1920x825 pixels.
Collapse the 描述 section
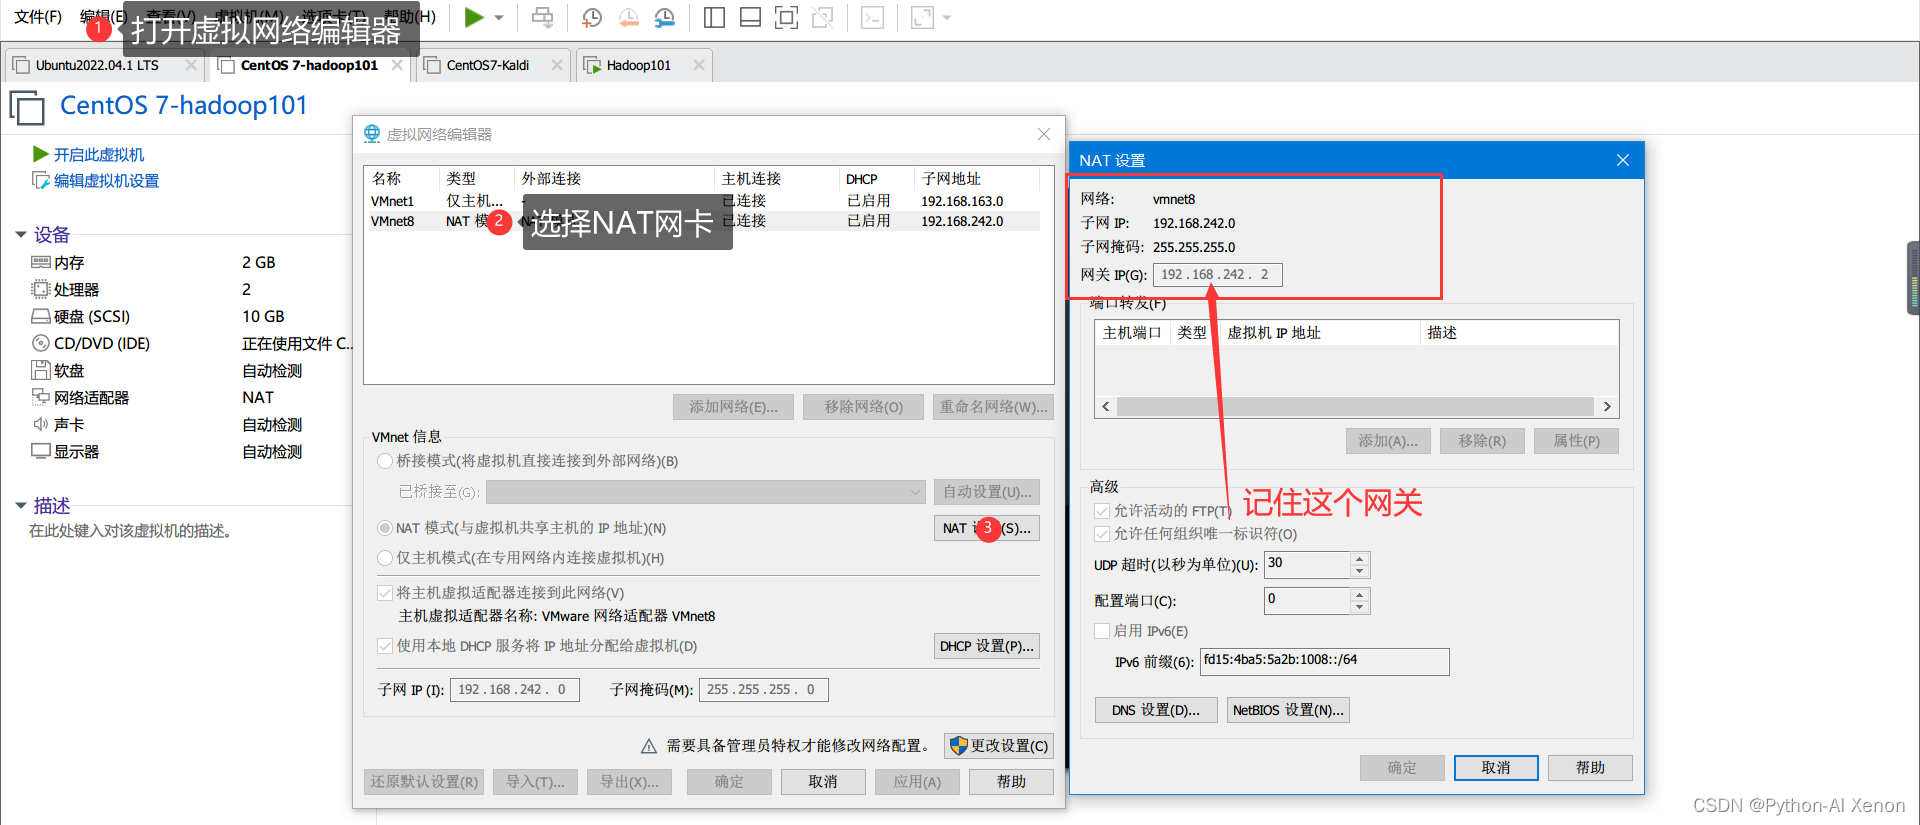21,506
